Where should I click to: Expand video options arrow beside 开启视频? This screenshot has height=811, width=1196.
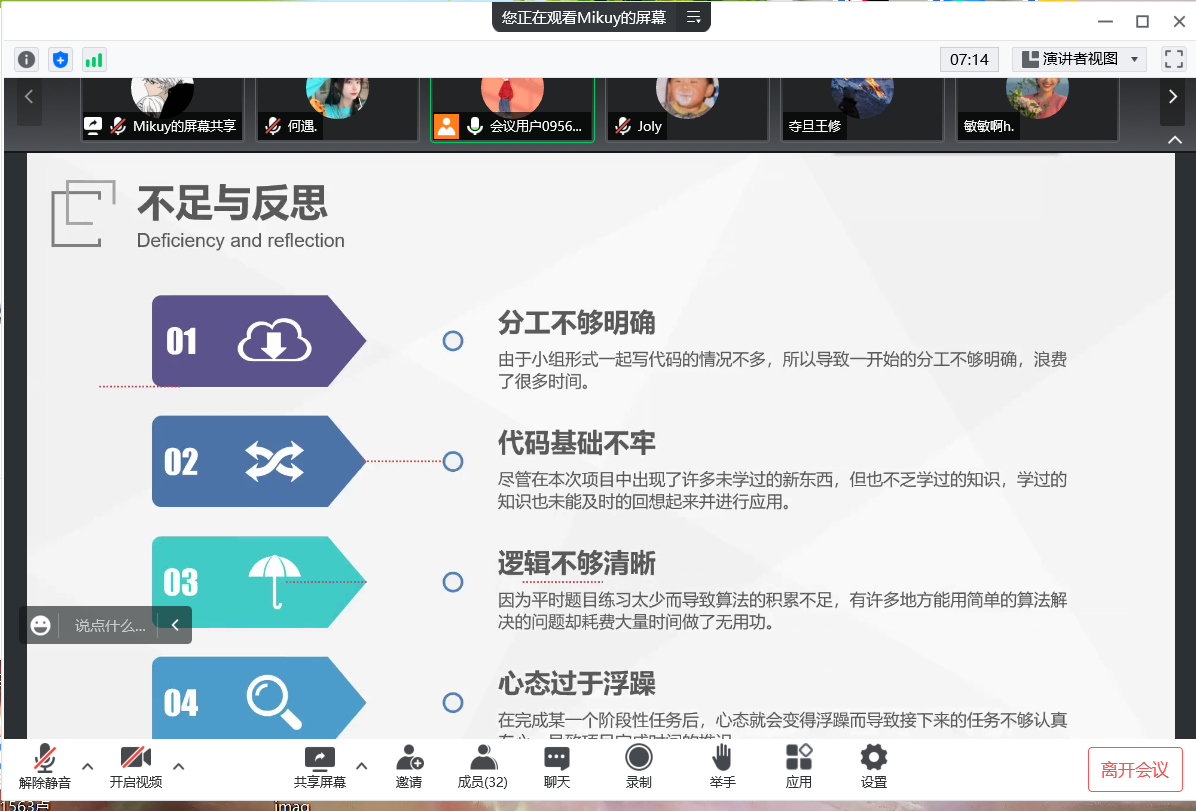click(x=179, y=766)
